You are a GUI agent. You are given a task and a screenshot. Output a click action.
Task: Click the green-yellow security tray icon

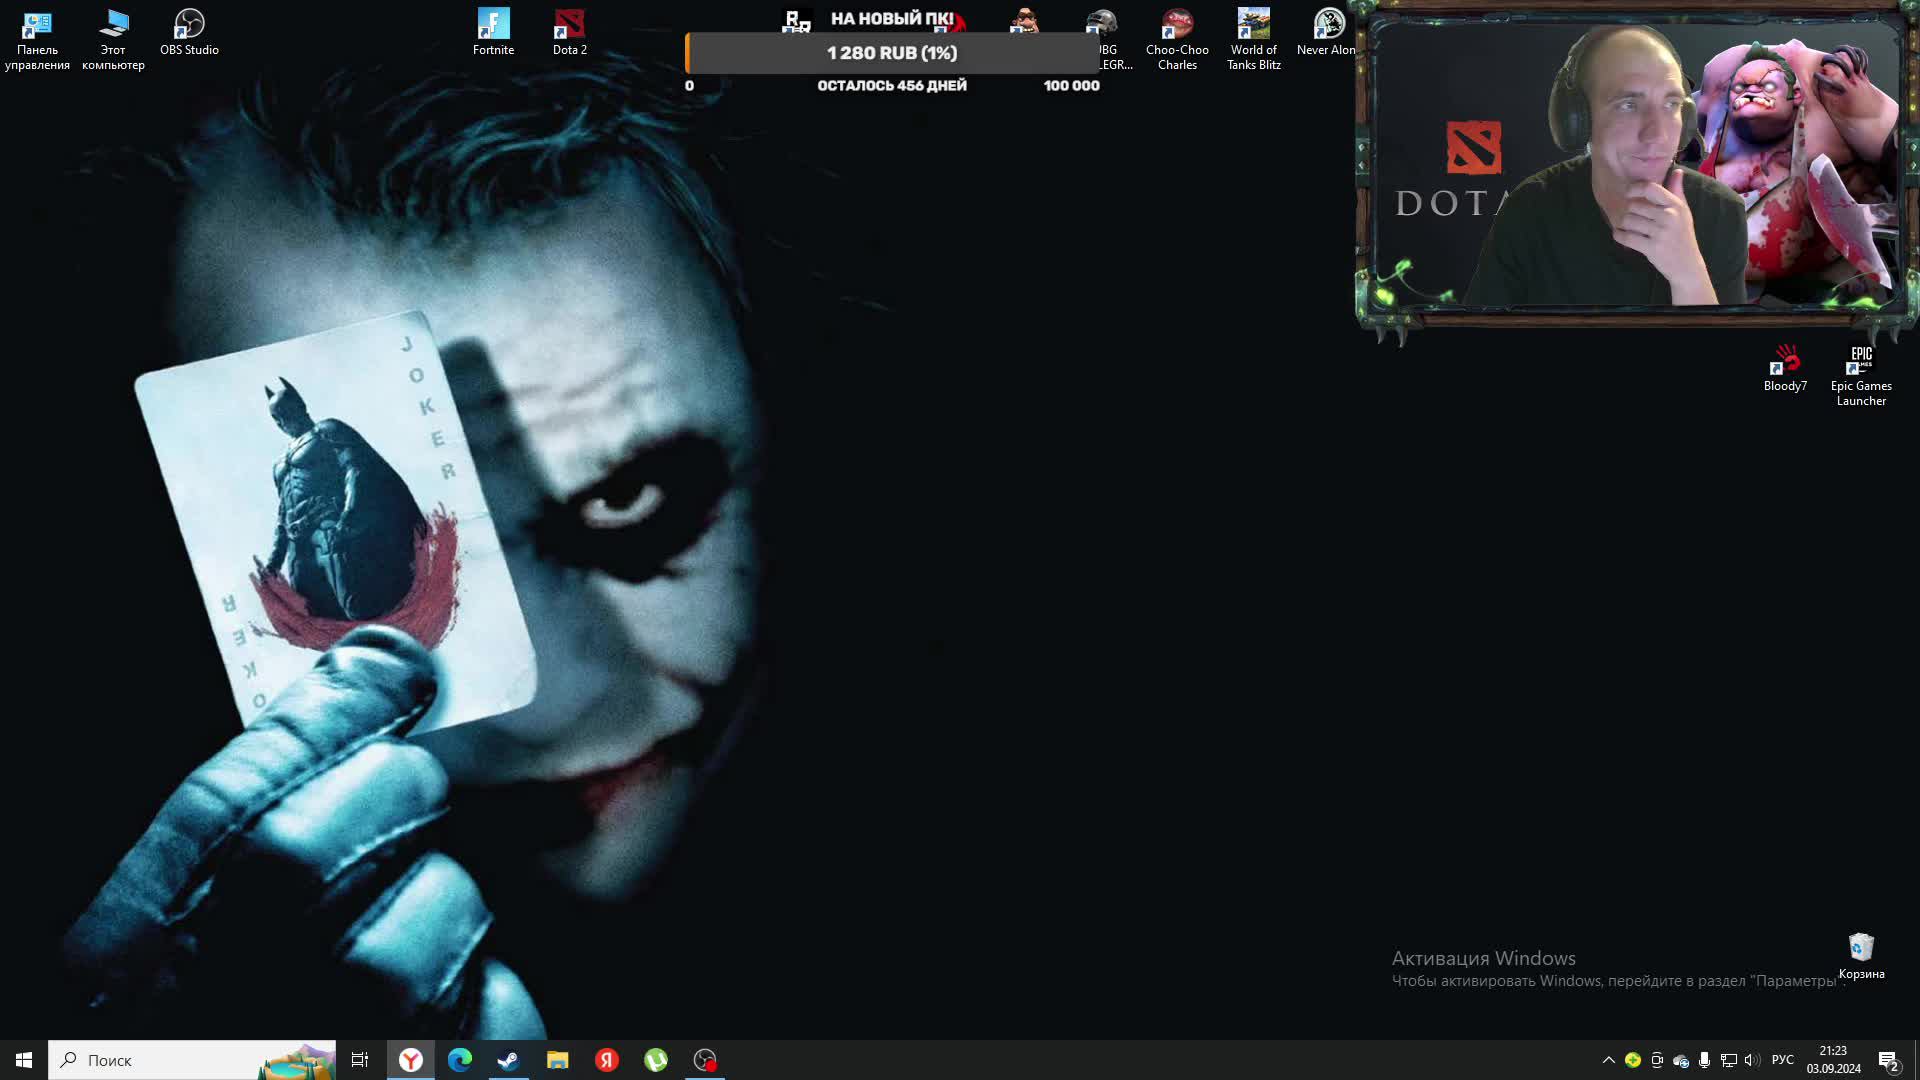1633,1060
